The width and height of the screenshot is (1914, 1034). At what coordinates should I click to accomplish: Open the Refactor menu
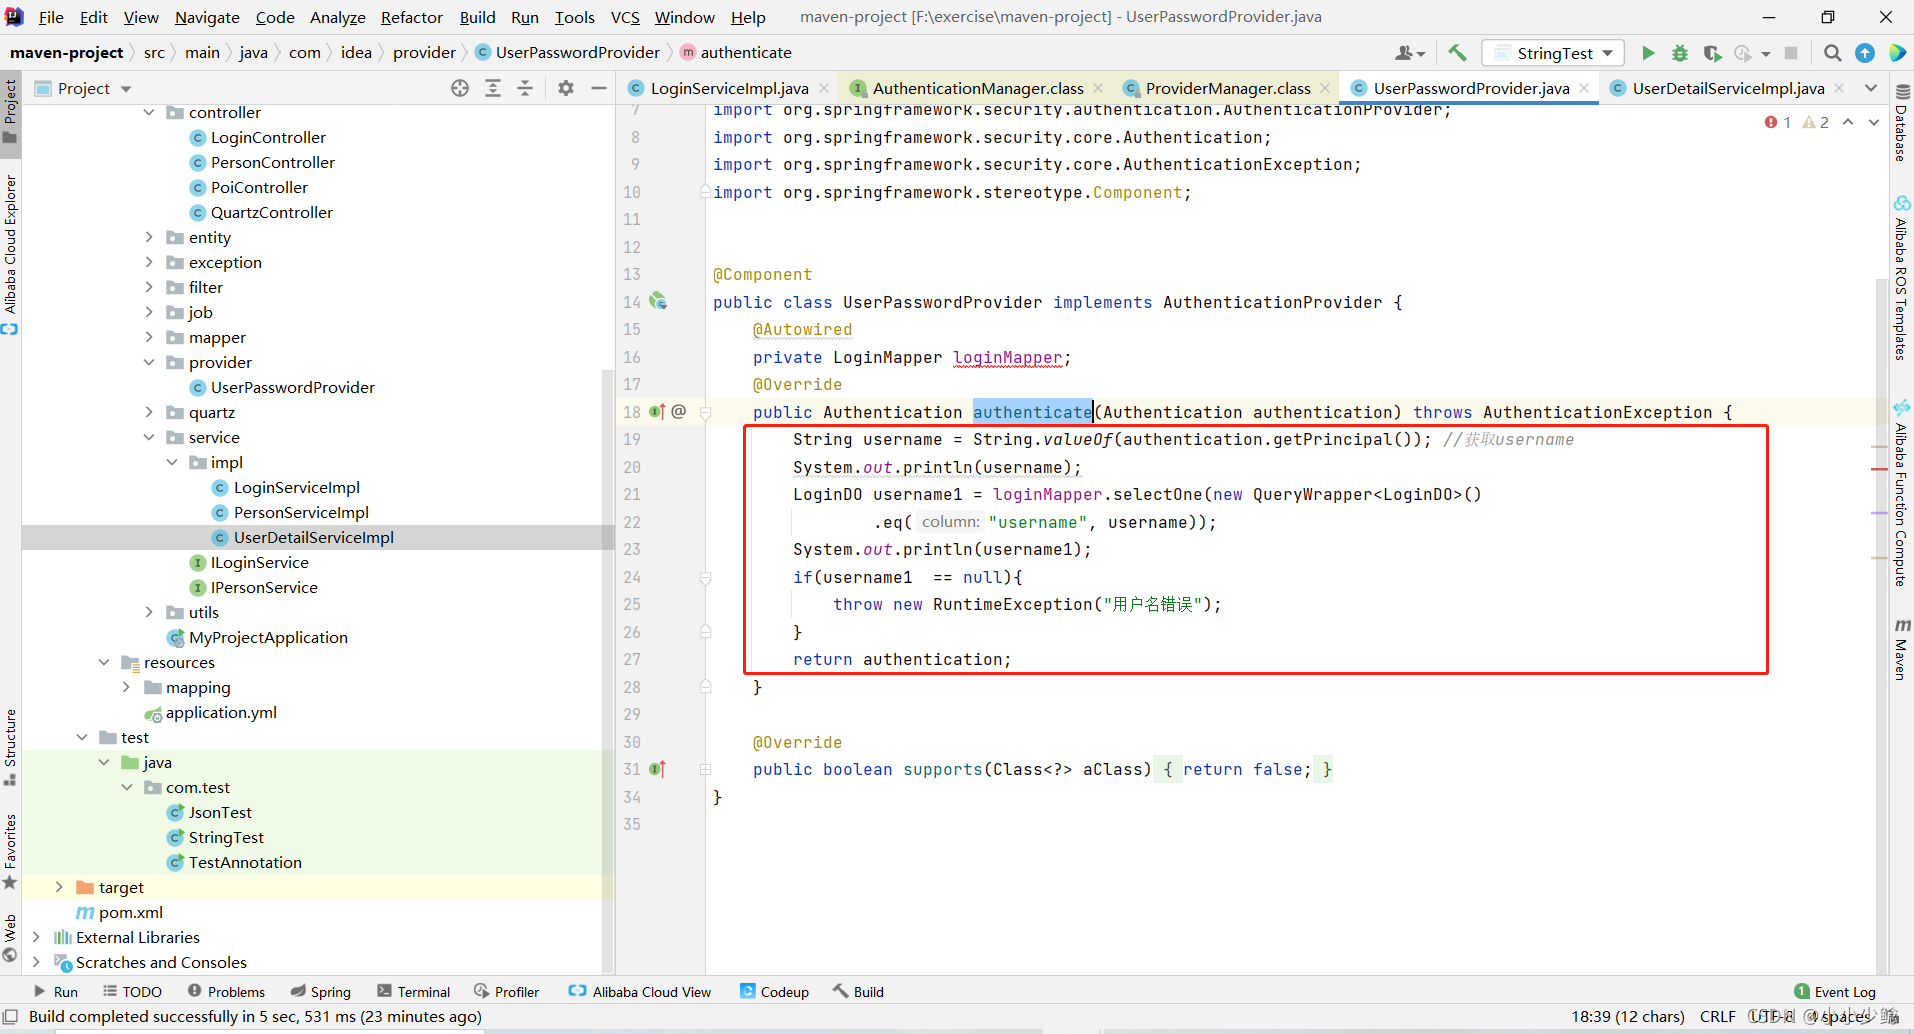tap(411, 17)
